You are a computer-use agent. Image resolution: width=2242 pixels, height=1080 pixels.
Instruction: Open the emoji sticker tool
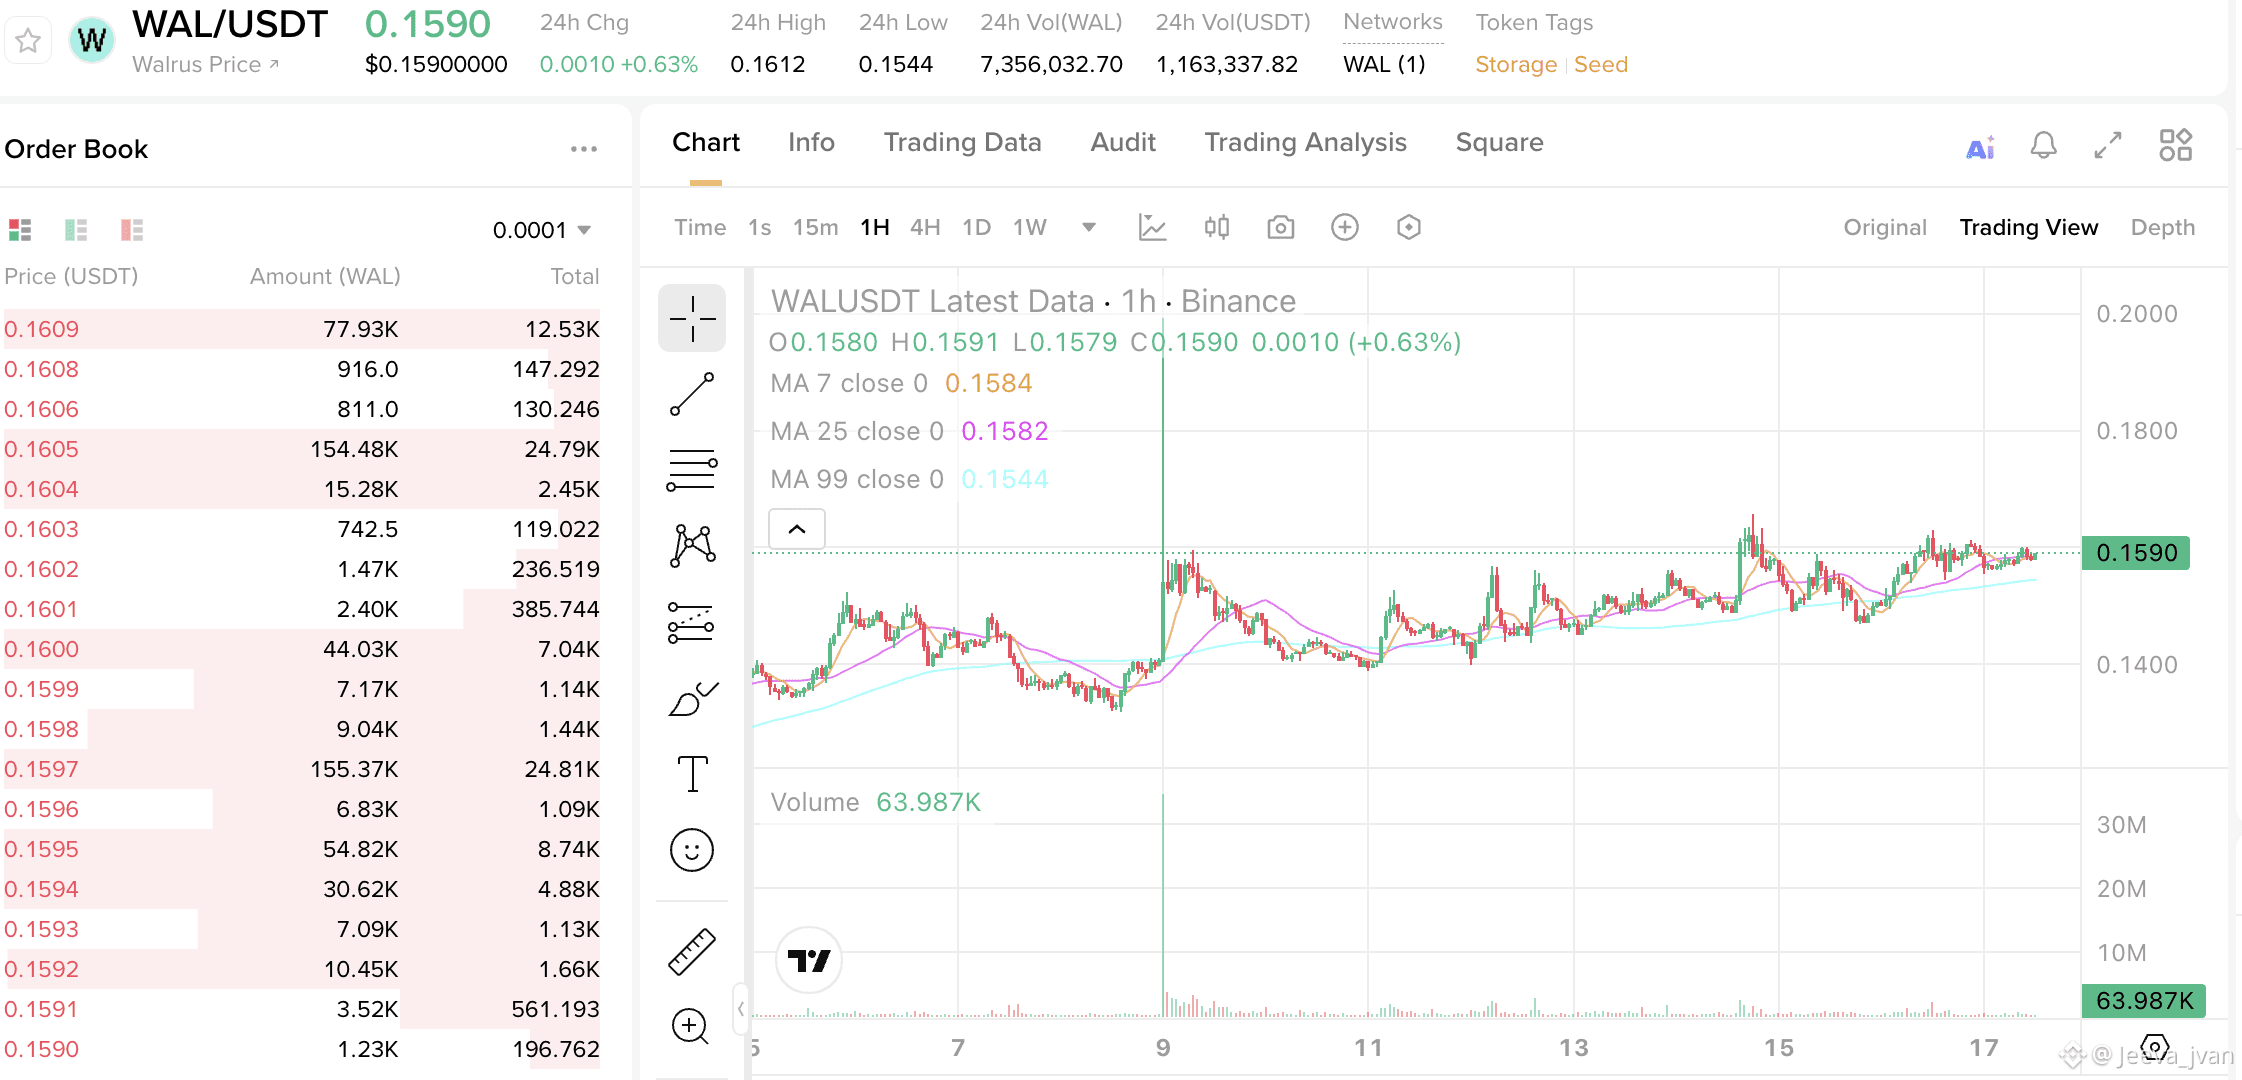pyautogui.click(x=692, y=850)
